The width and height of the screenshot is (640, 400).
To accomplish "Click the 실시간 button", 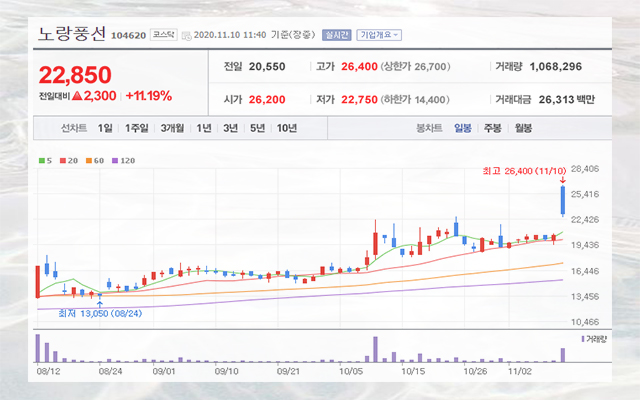I will (337, 35).
